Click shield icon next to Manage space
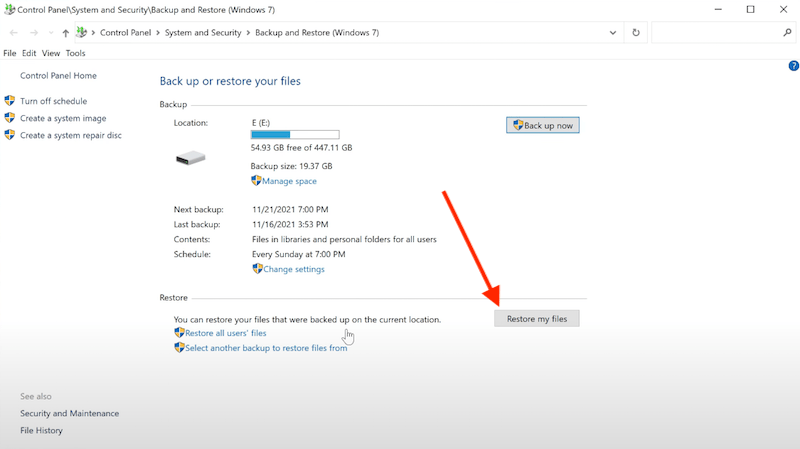The height and width of the screenshot is (449, 800). point(256,181)
